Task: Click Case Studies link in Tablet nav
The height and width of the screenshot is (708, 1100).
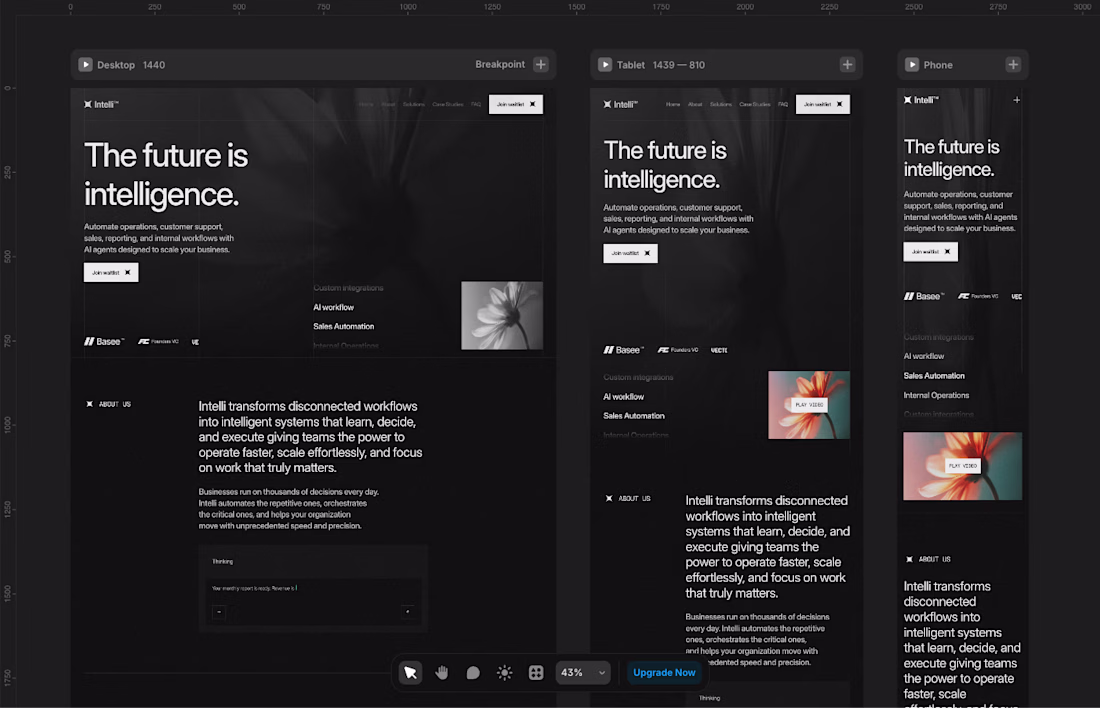Action: [x=755, y=104]
